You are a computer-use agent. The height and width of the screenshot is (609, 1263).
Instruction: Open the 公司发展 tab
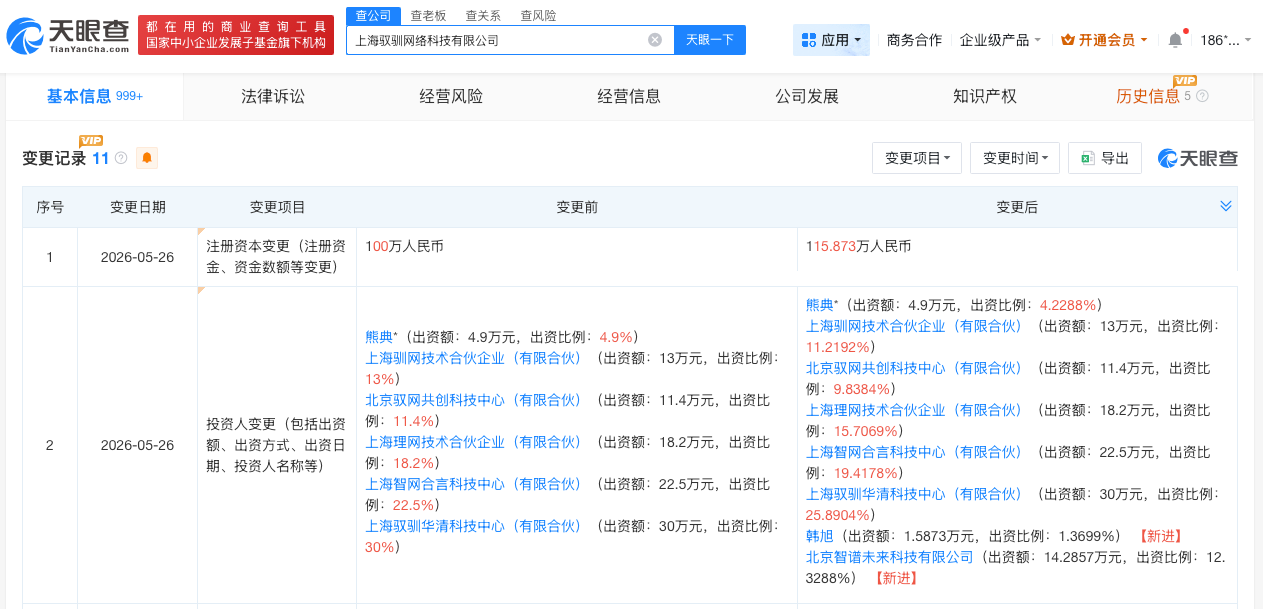807,96
